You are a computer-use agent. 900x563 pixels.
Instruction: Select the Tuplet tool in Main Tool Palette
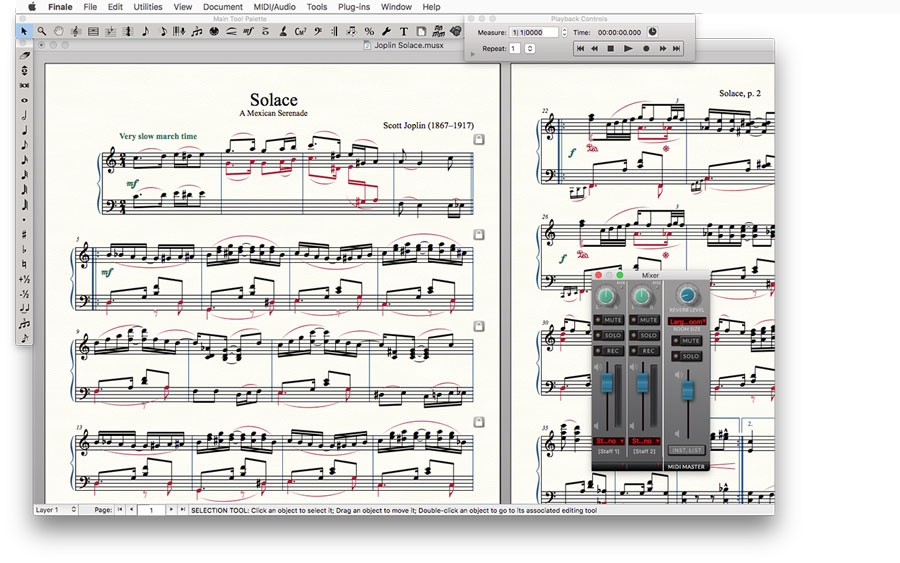[196, 31]
